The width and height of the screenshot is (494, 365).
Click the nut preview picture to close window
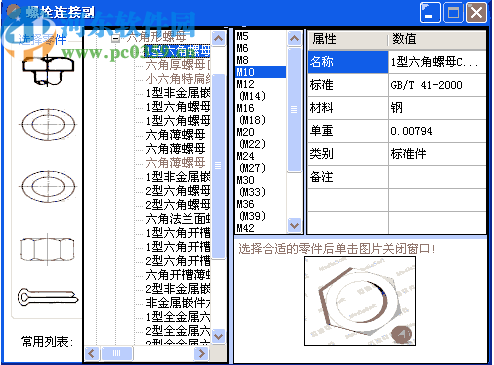[360, 301]
